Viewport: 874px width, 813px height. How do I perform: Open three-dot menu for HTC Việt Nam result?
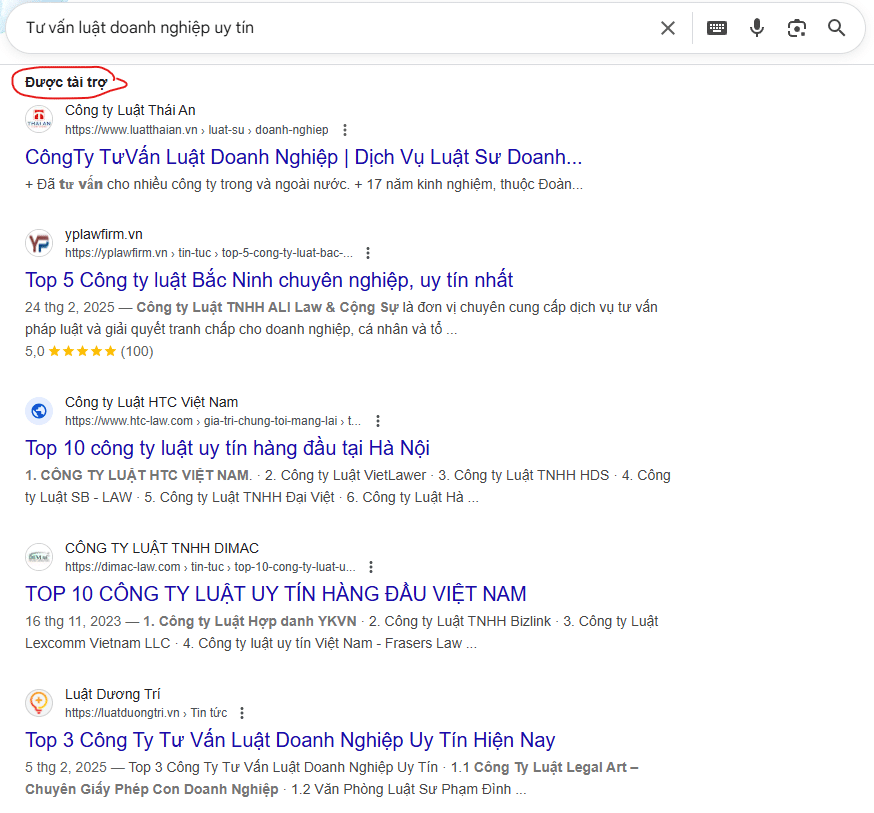377,421
